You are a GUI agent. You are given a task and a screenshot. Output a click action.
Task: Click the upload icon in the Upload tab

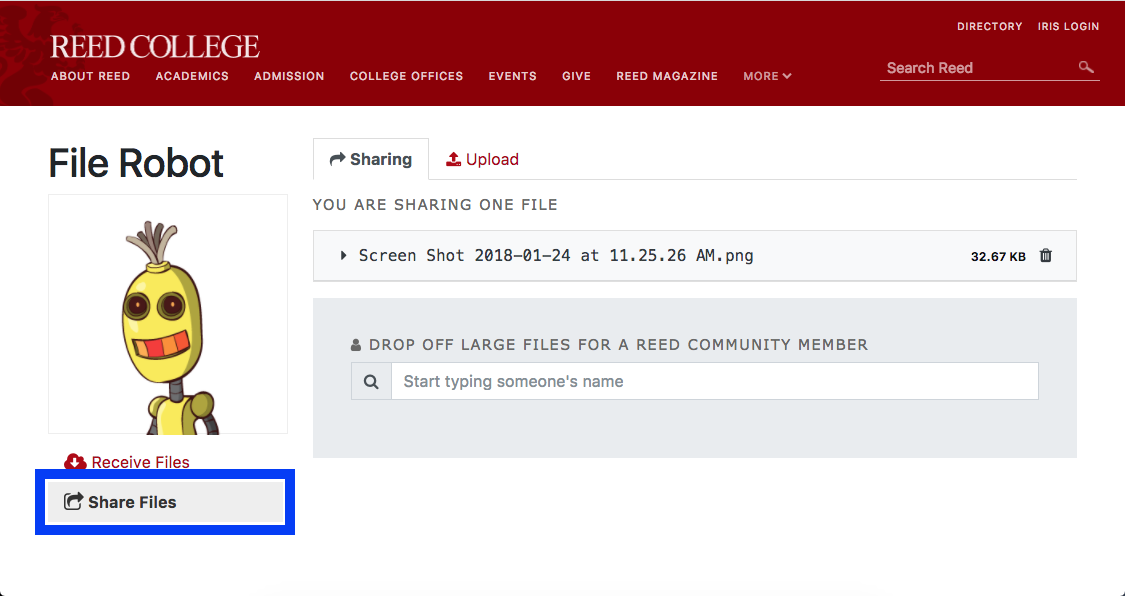click(453, 159)
